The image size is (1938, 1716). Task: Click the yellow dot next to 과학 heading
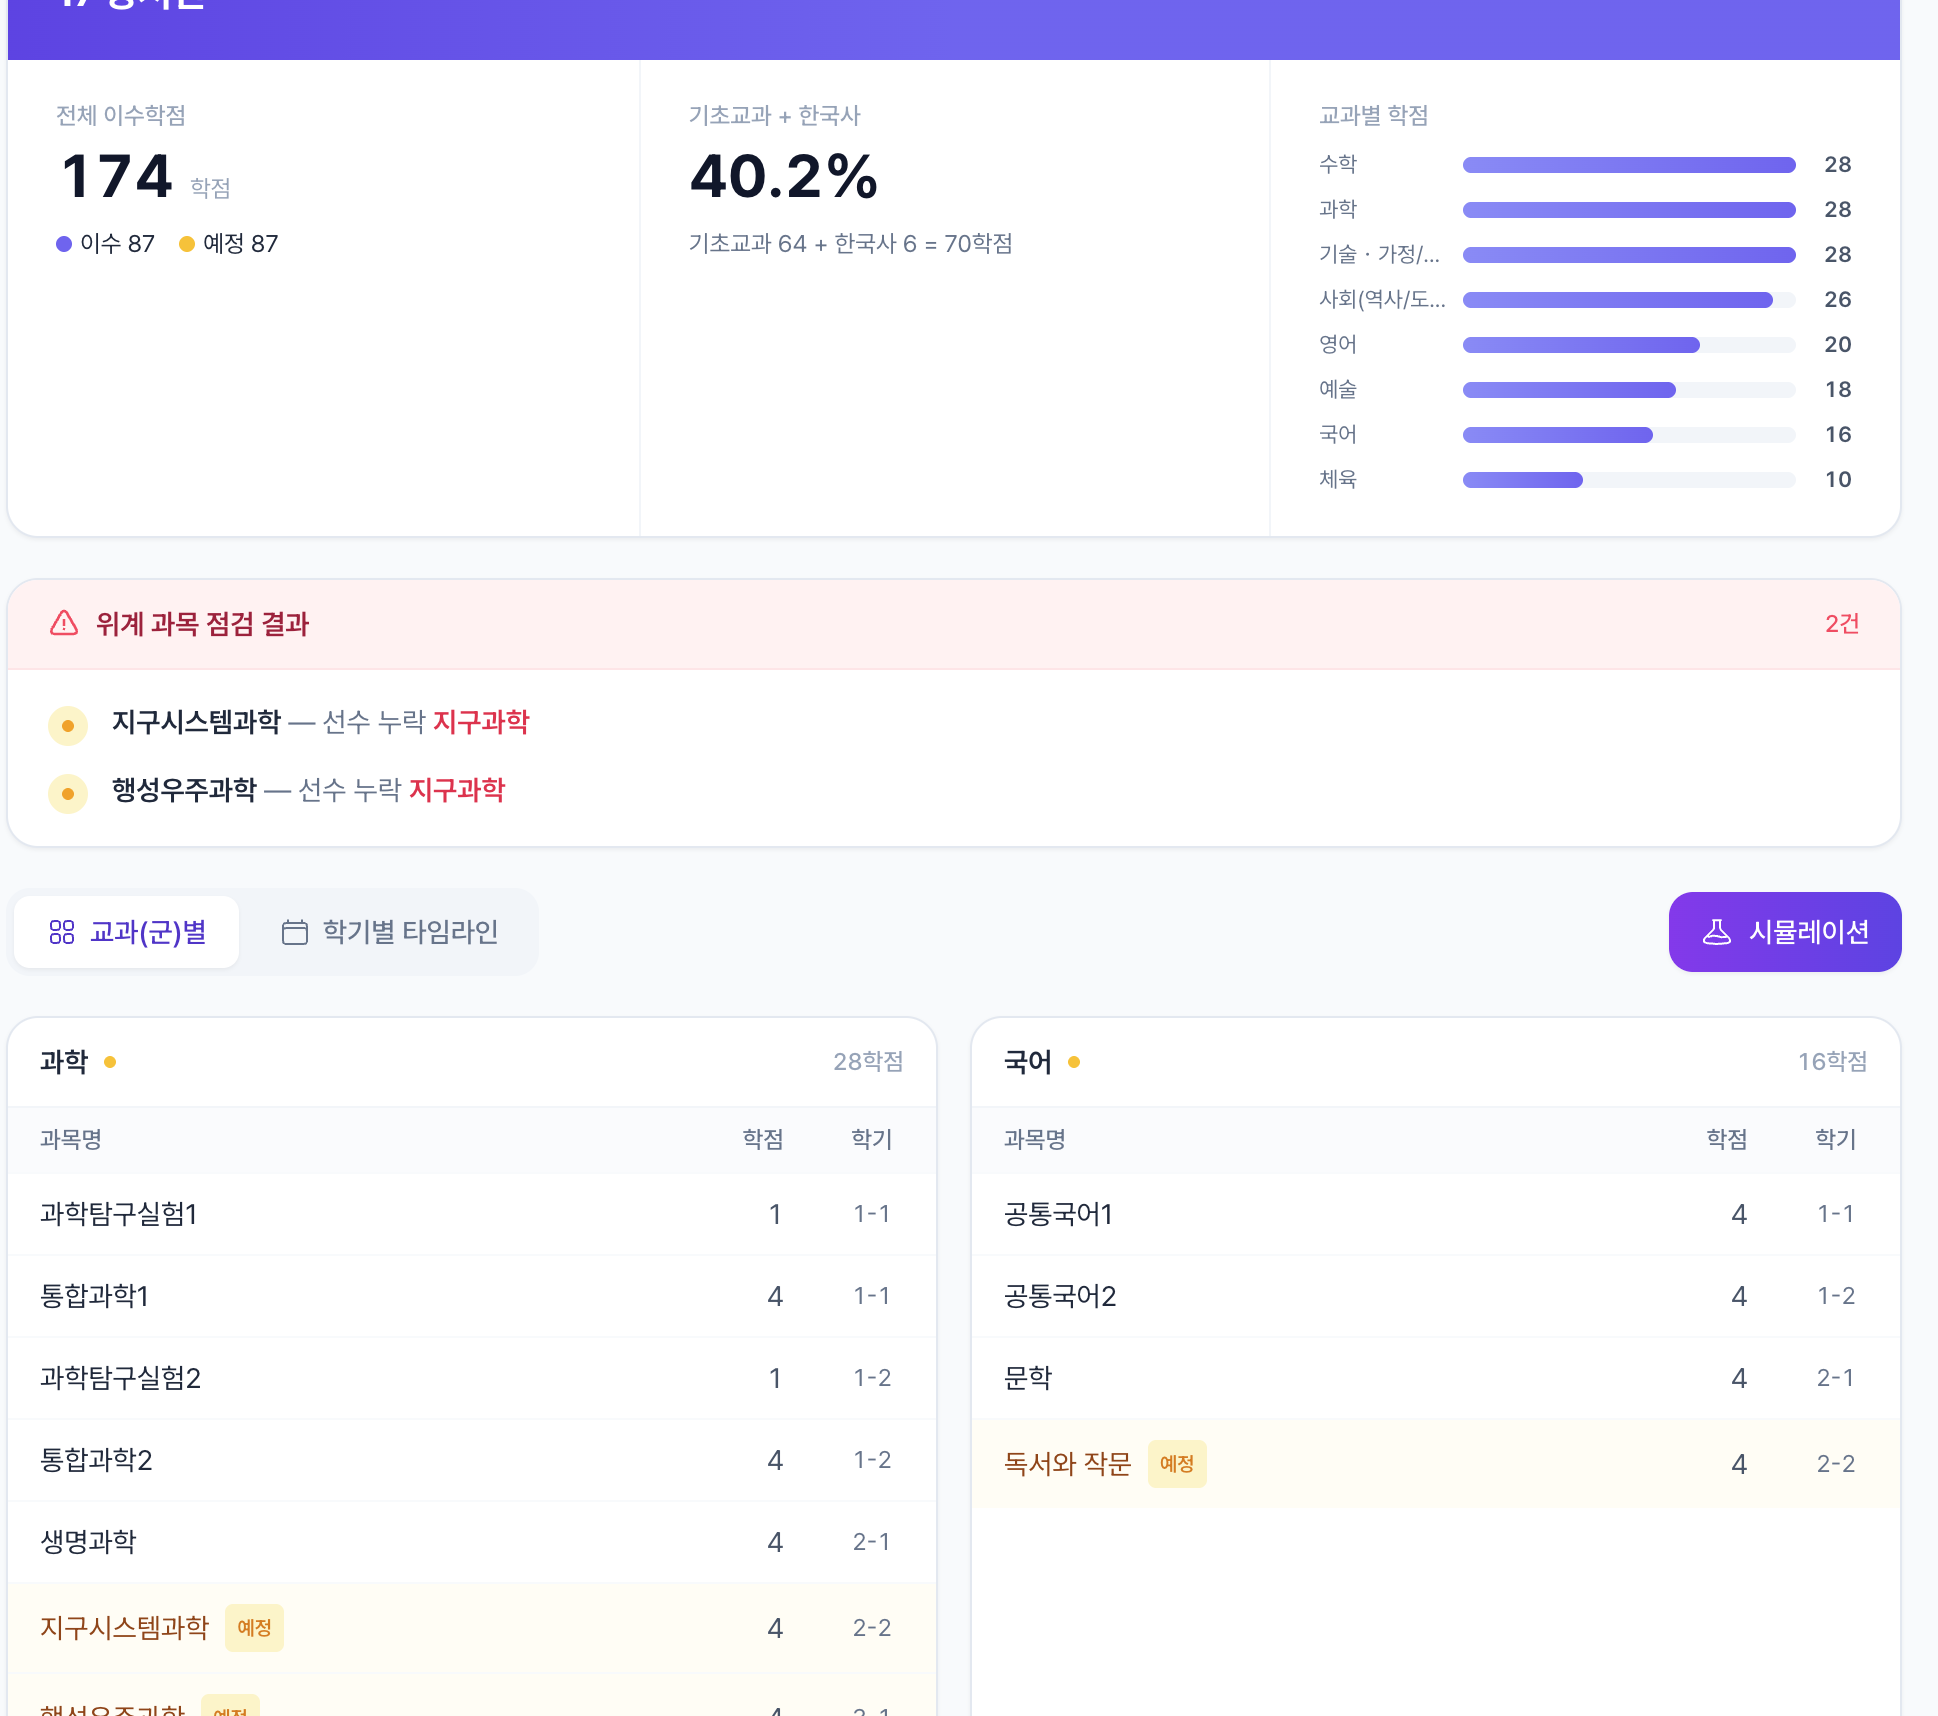[x=110, y=1062]
